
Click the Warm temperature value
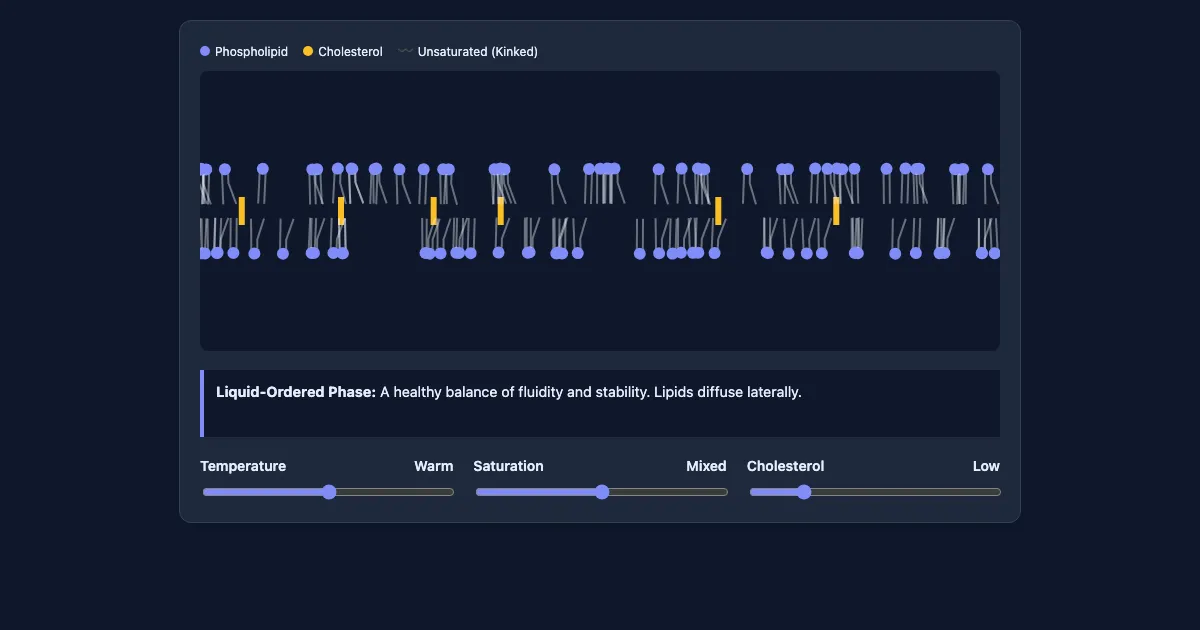434,466
